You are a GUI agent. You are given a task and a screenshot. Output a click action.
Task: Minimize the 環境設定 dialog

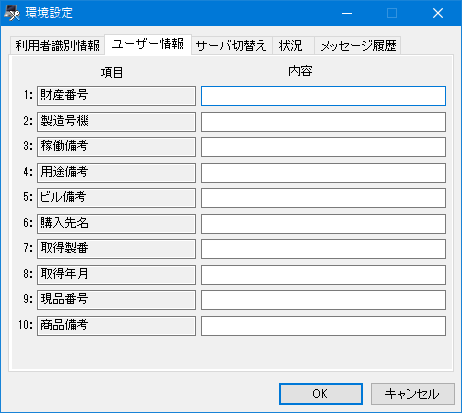tap(347, 13)
